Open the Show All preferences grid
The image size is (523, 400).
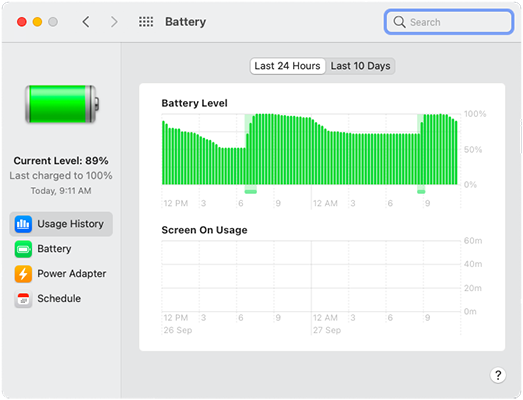(x=146, y=22)
